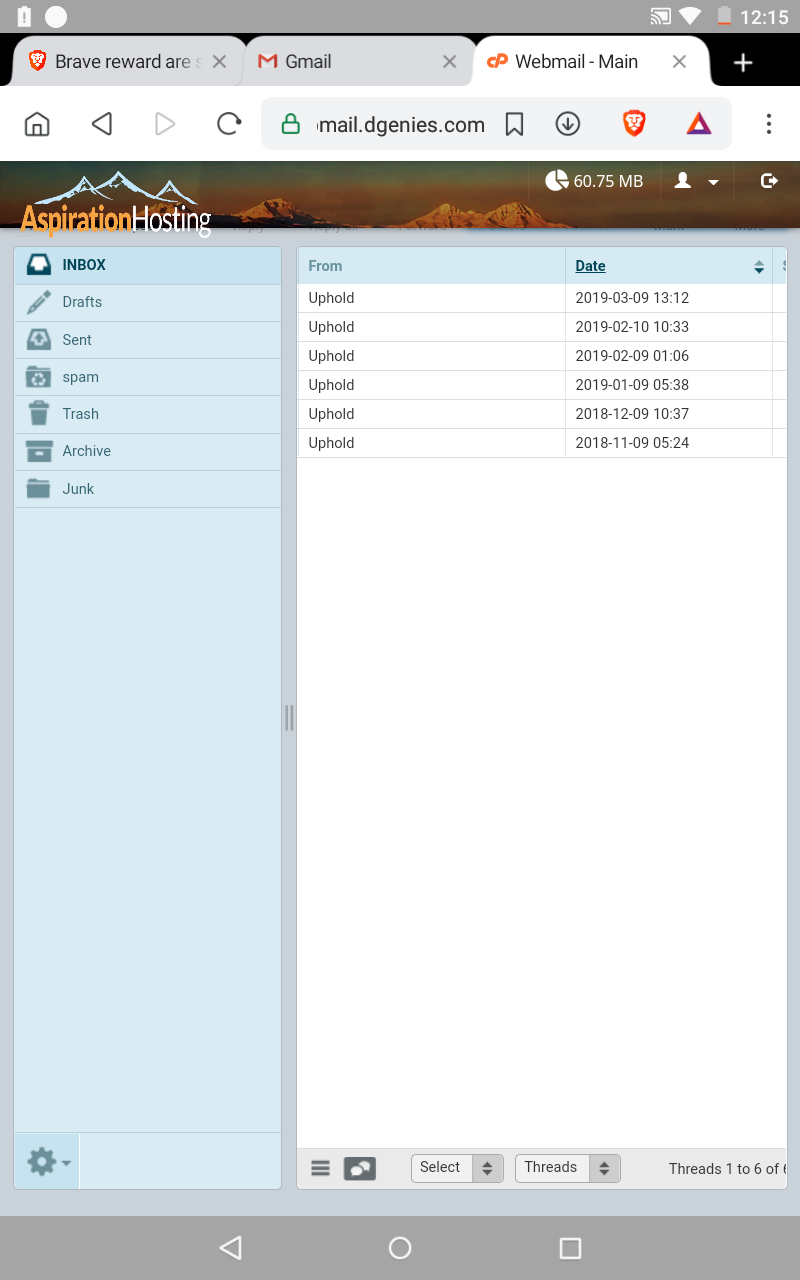This screenshot has width=800, height=1280.
Task: Open the INBOX folder
Action: point(148,265)
